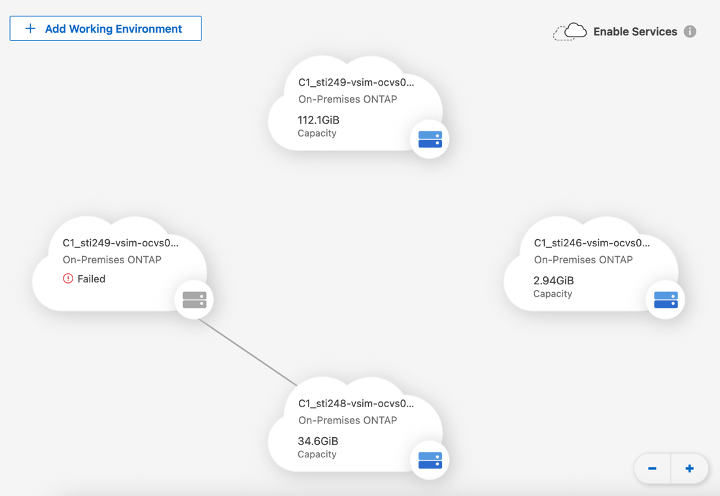Click the storage icon on the 112.1GiB cloud

tap(429, 138)
